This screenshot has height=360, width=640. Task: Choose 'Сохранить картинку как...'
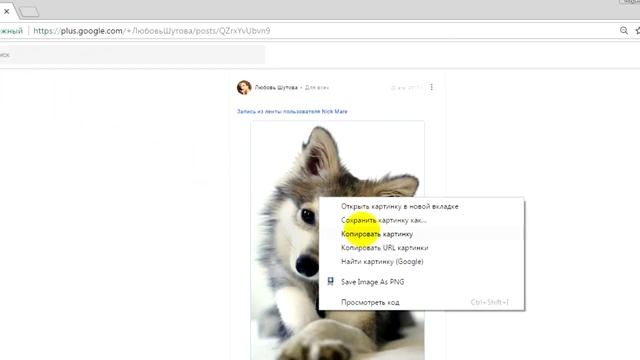pyautogui.click(x=422, y=220)
